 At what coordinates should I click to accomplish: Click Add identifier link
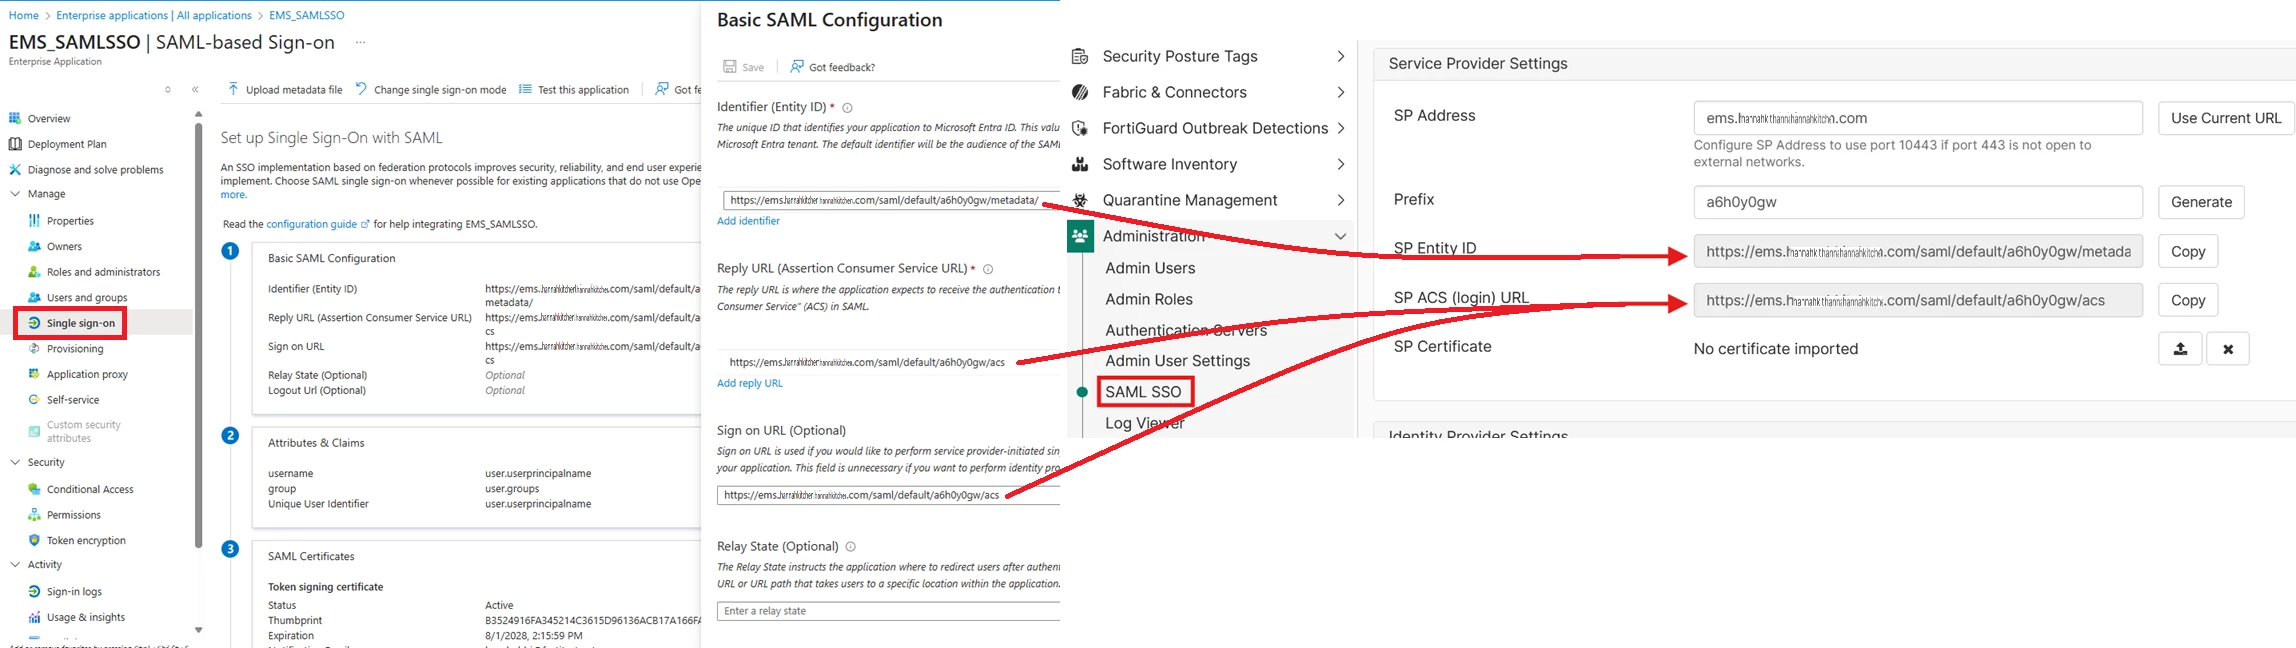[748, 221]
